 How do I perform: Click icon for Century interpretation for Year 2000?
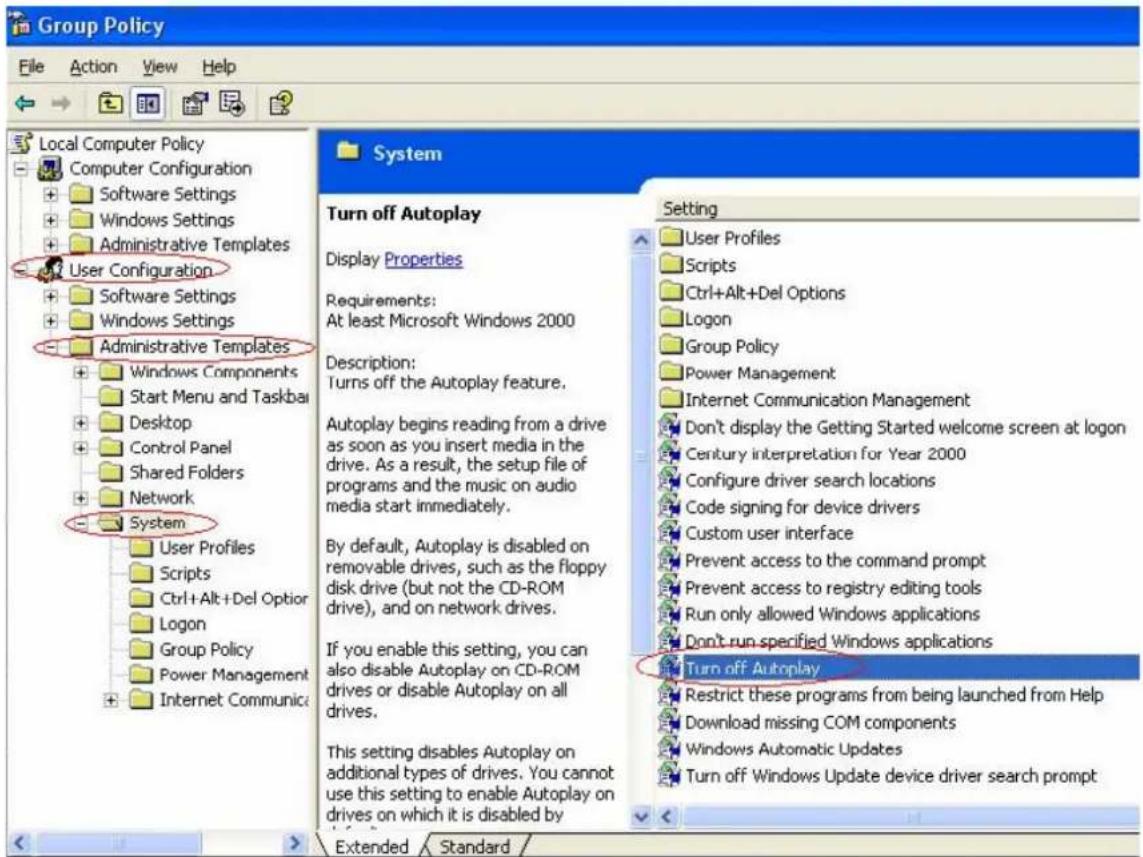pos(669,453)
